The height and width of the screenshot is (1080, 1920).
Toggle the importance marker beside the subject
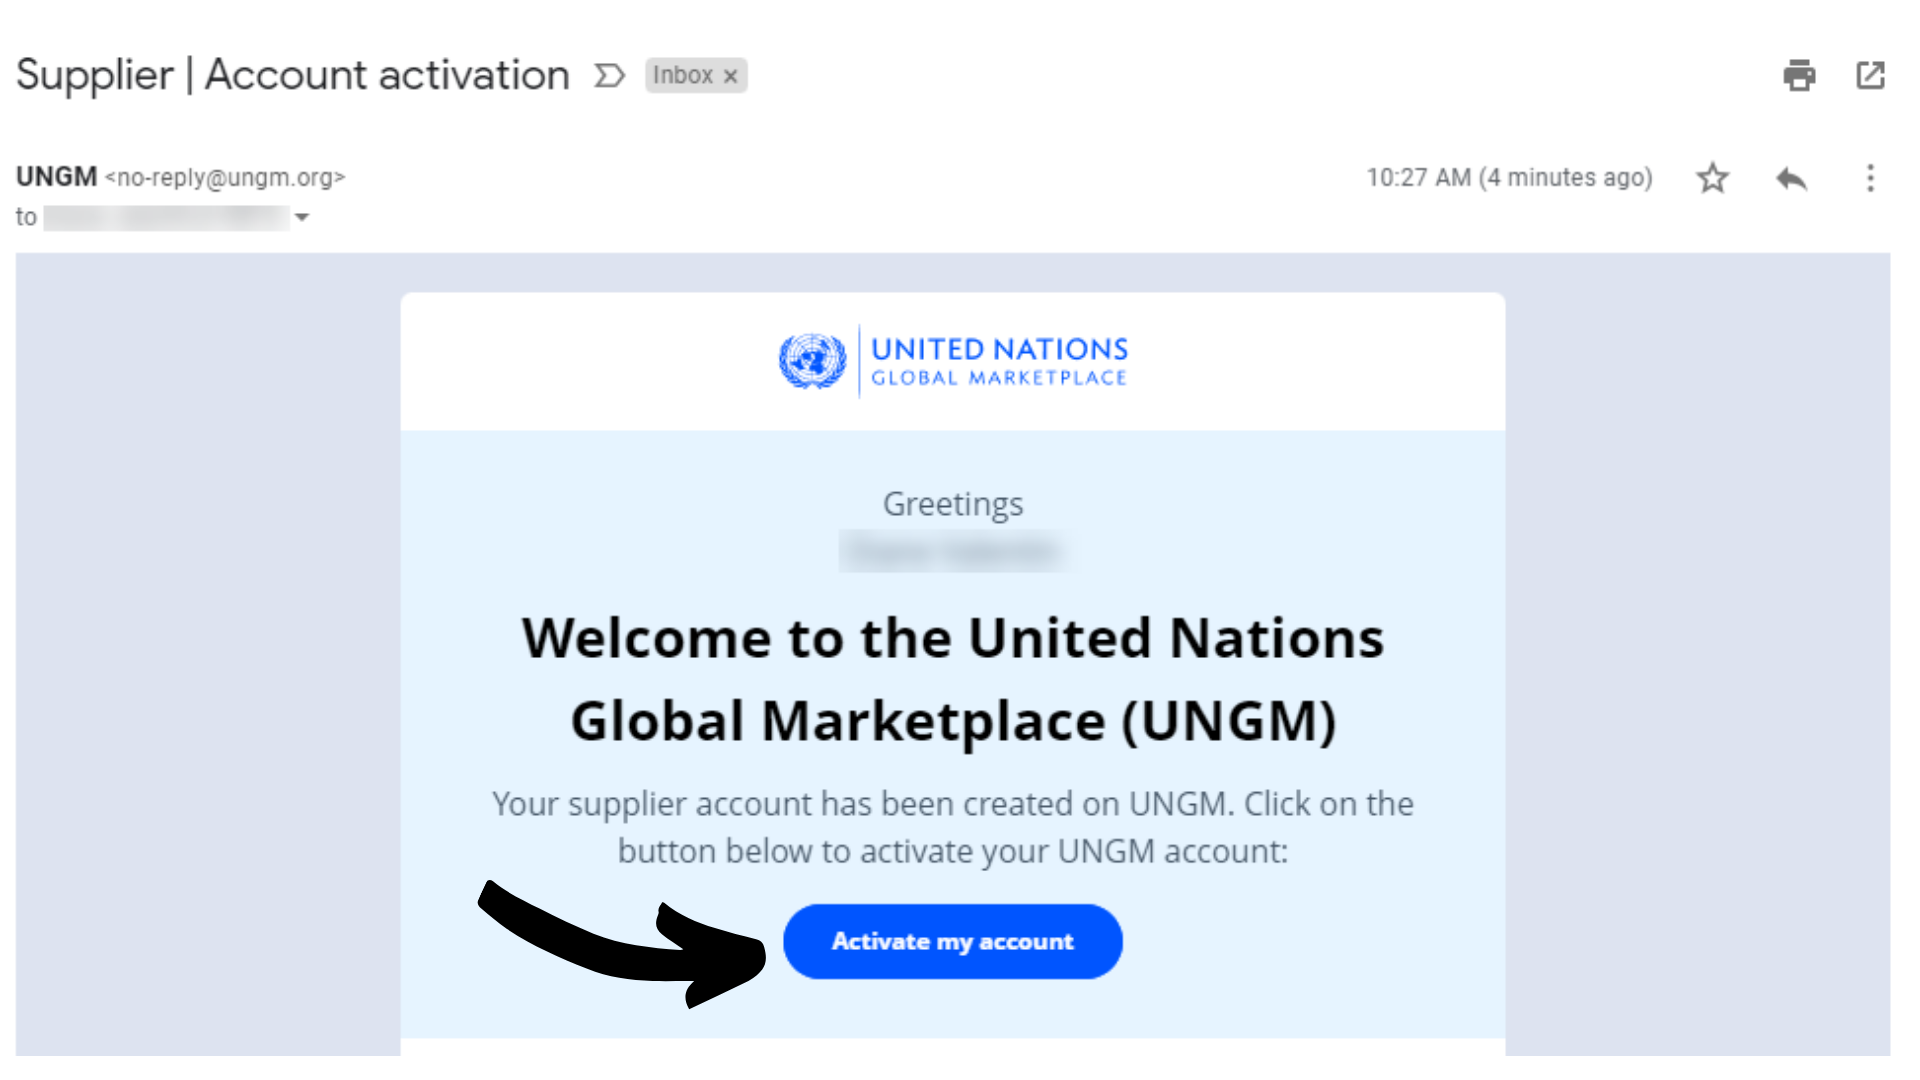click(x=609, y=76)
